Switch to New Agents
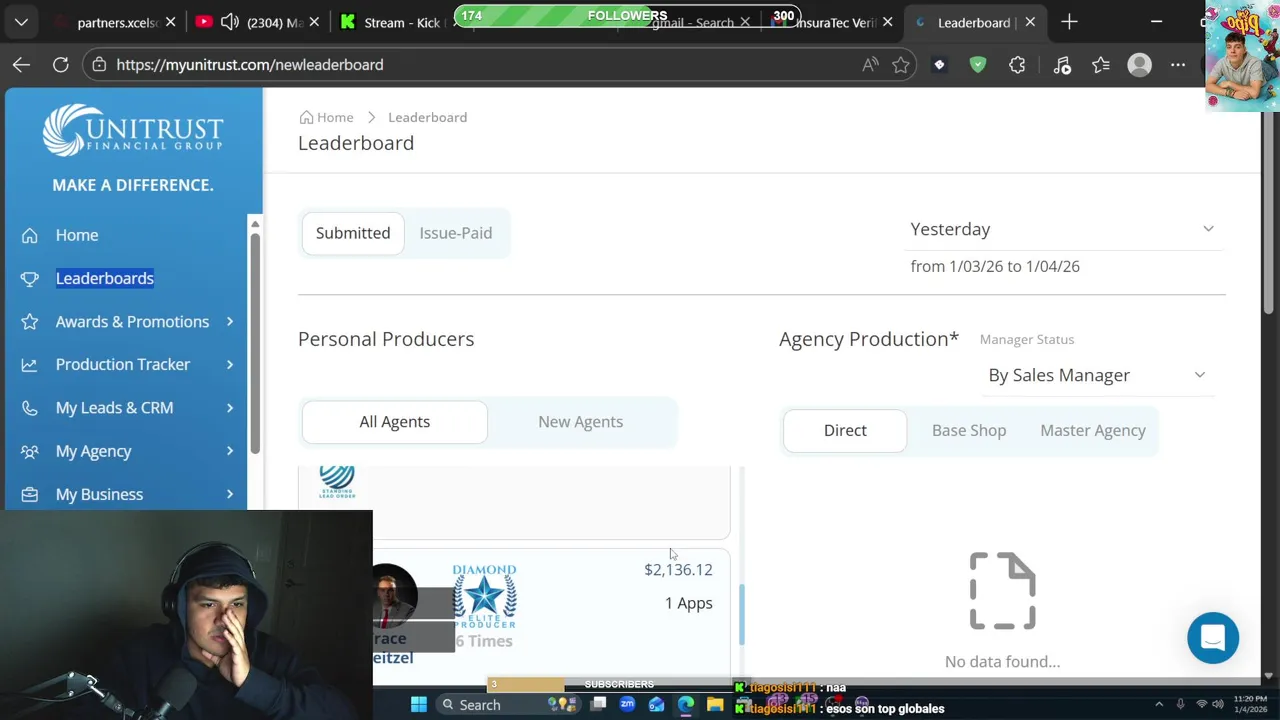The width and height of the screenshot is (1280, 720). pyautogui.click(x=580, y=422)
